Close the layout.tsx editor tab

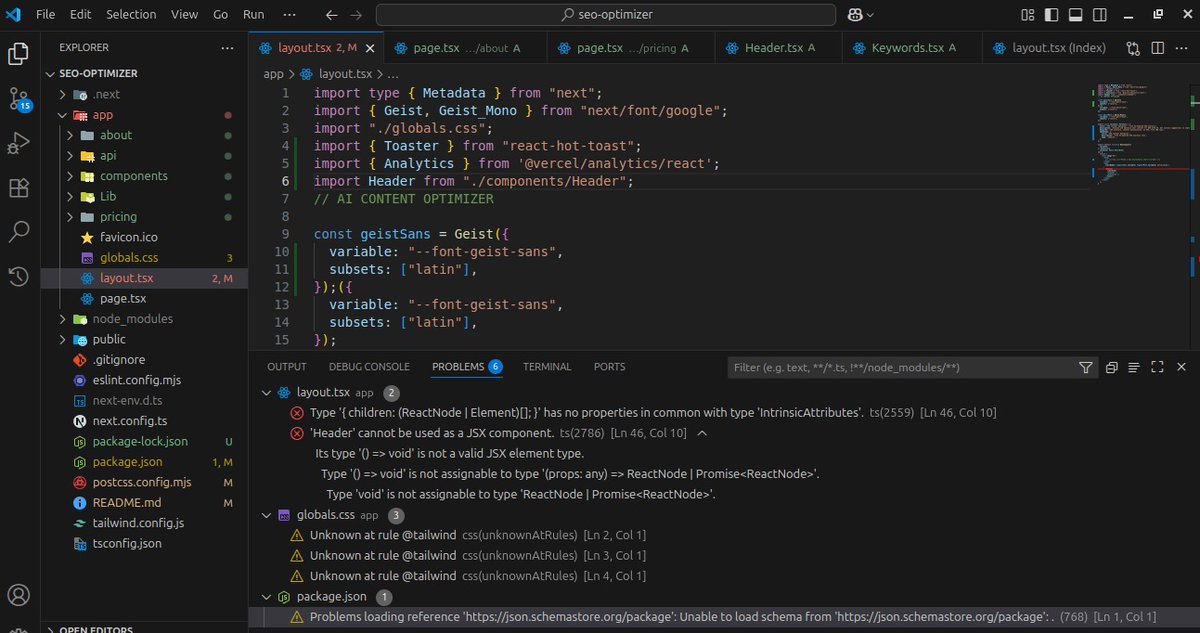[x=370, y=48]
